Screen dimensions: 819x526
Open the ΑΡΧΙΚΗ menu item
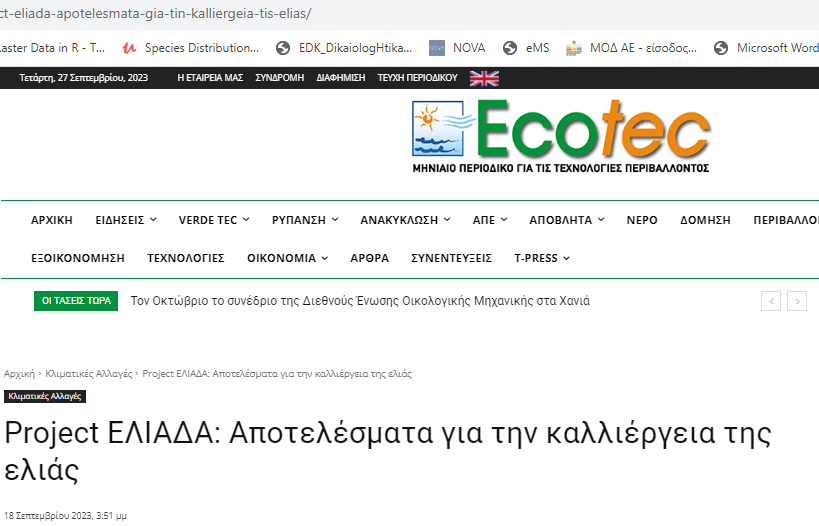(x=52, y=220)
